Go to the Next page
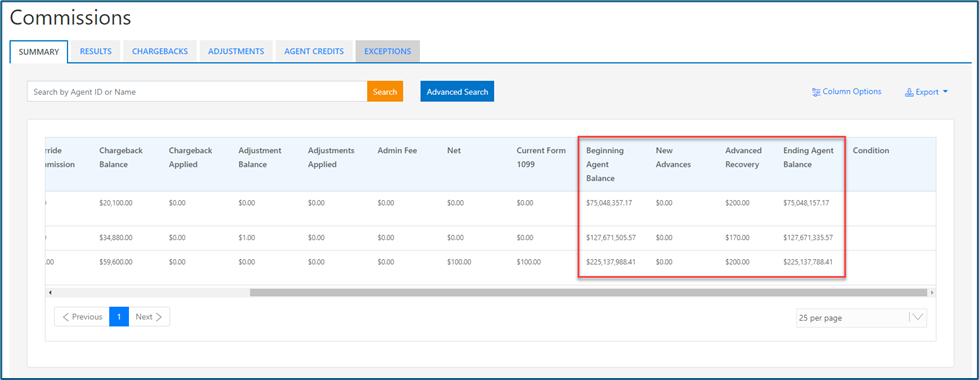 click(x=149, y=317)
